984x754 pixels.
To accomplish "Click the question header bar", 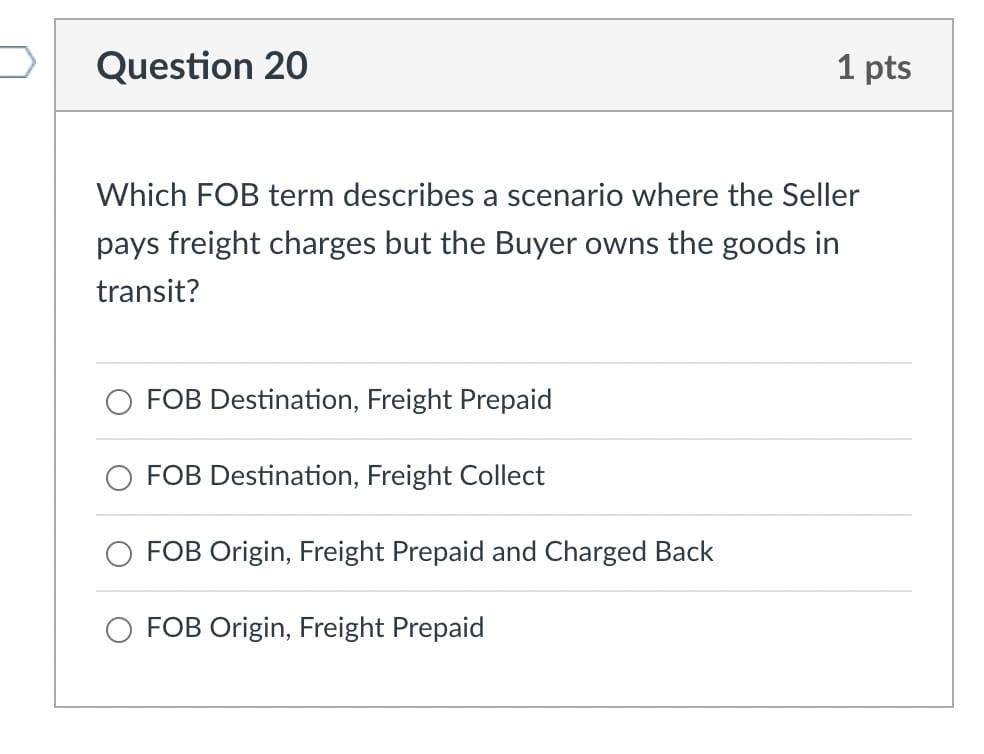I will tap(500, 66).
